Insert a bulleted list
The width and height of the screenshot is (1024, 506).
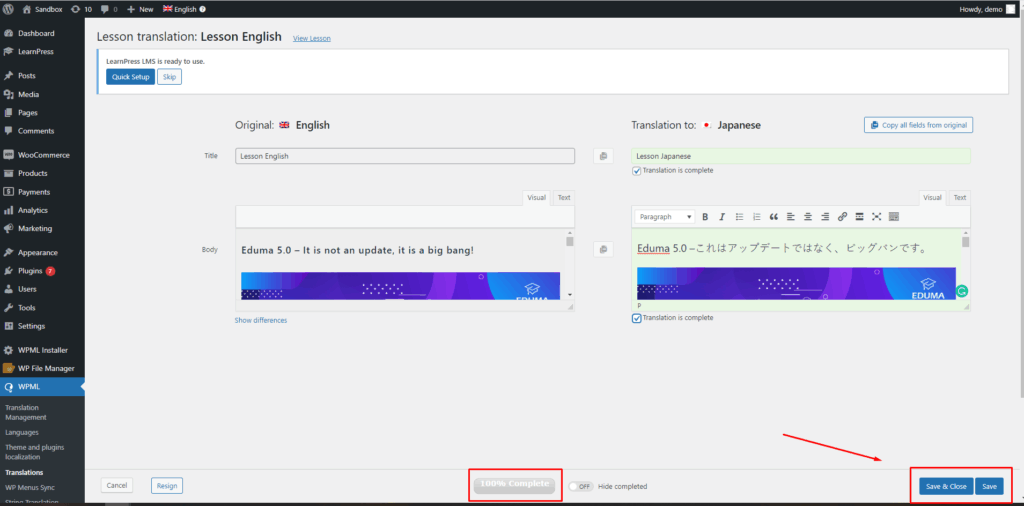(739, 217)
